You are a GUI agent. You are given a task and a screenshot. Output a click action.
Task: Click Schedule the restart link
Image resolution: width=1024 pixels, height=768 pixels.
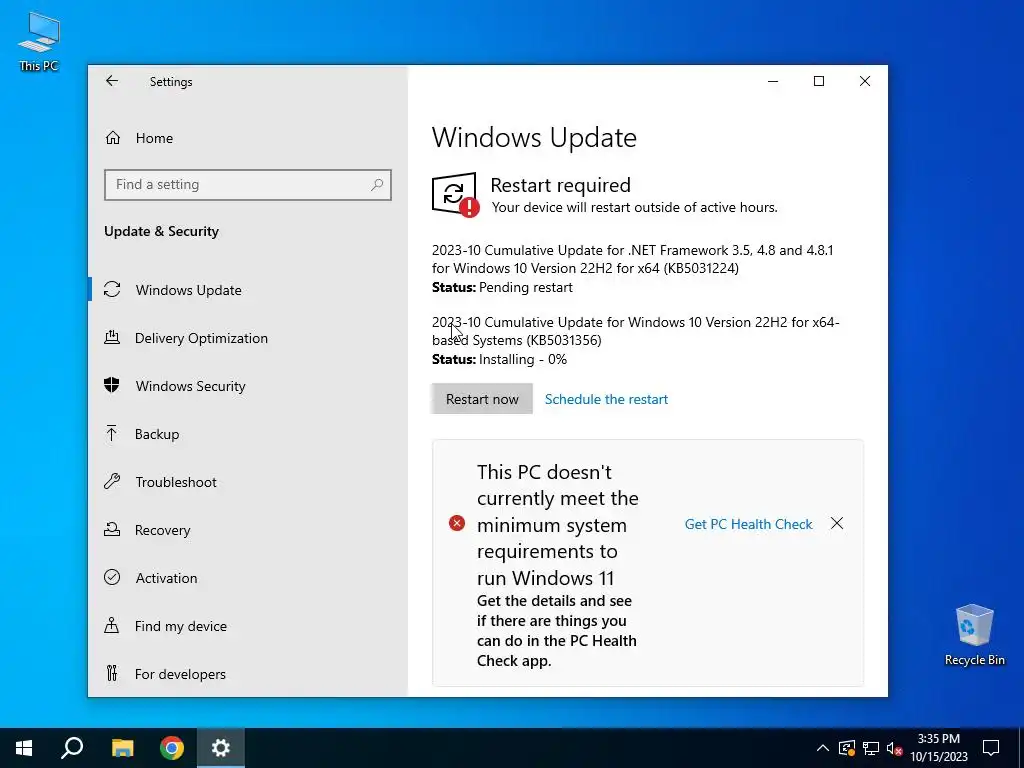(x=606, y=399)
